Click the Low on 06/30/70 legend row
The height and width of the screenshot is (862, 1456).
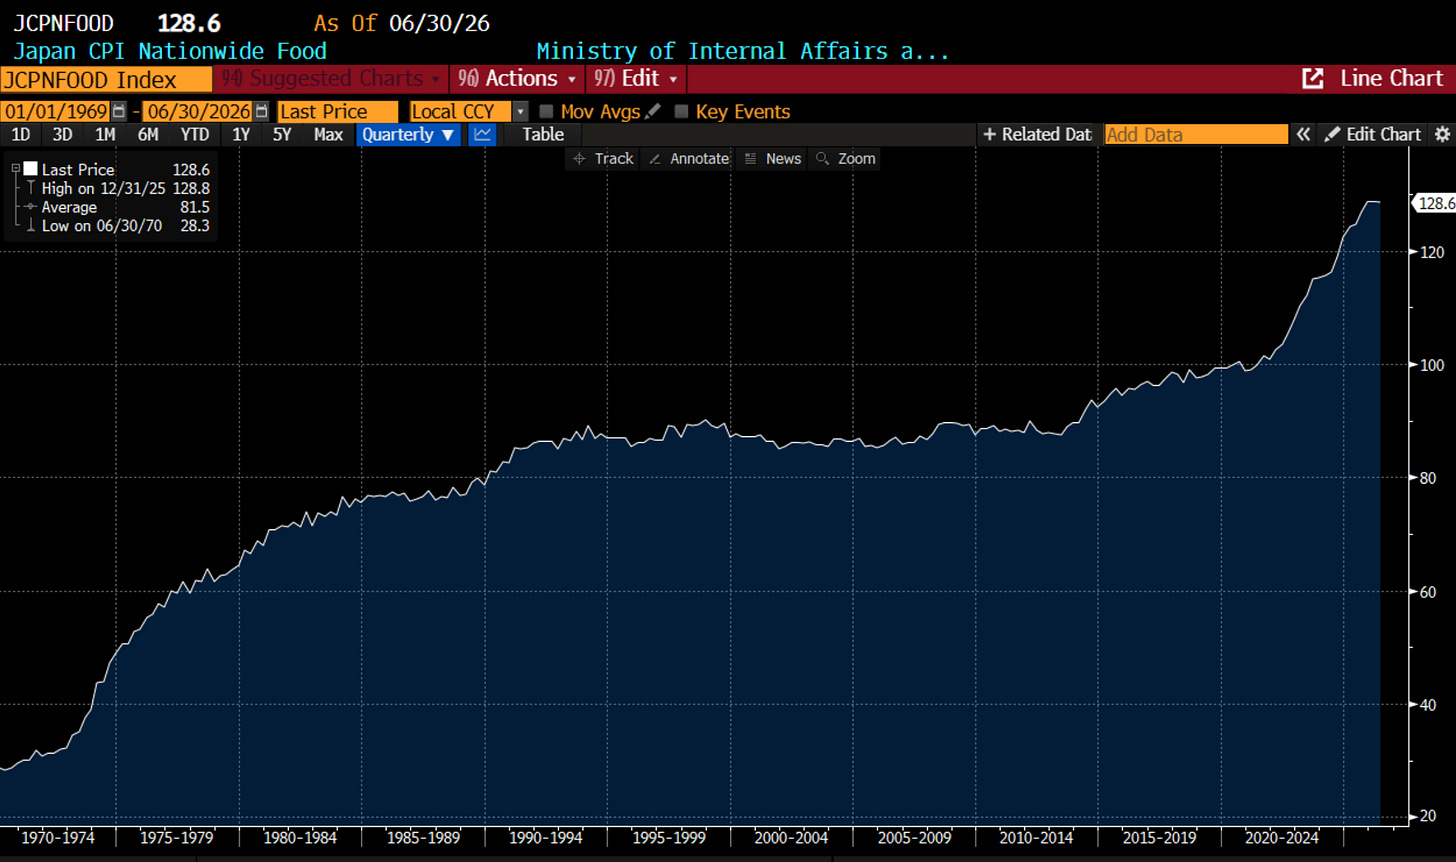click(x=118, y=226)
